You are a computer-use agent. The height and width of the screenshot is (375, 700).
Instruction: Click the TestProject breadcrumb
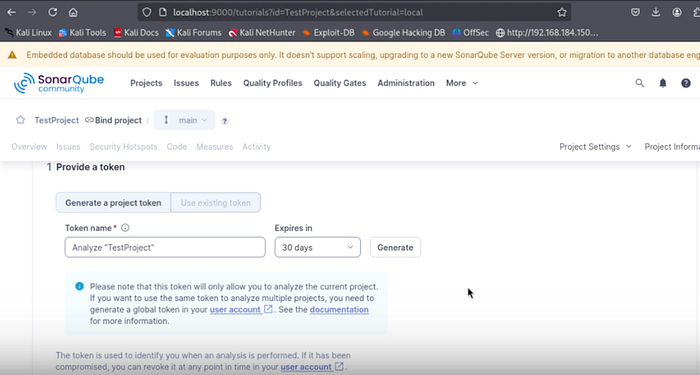click(x=57, y=121)
